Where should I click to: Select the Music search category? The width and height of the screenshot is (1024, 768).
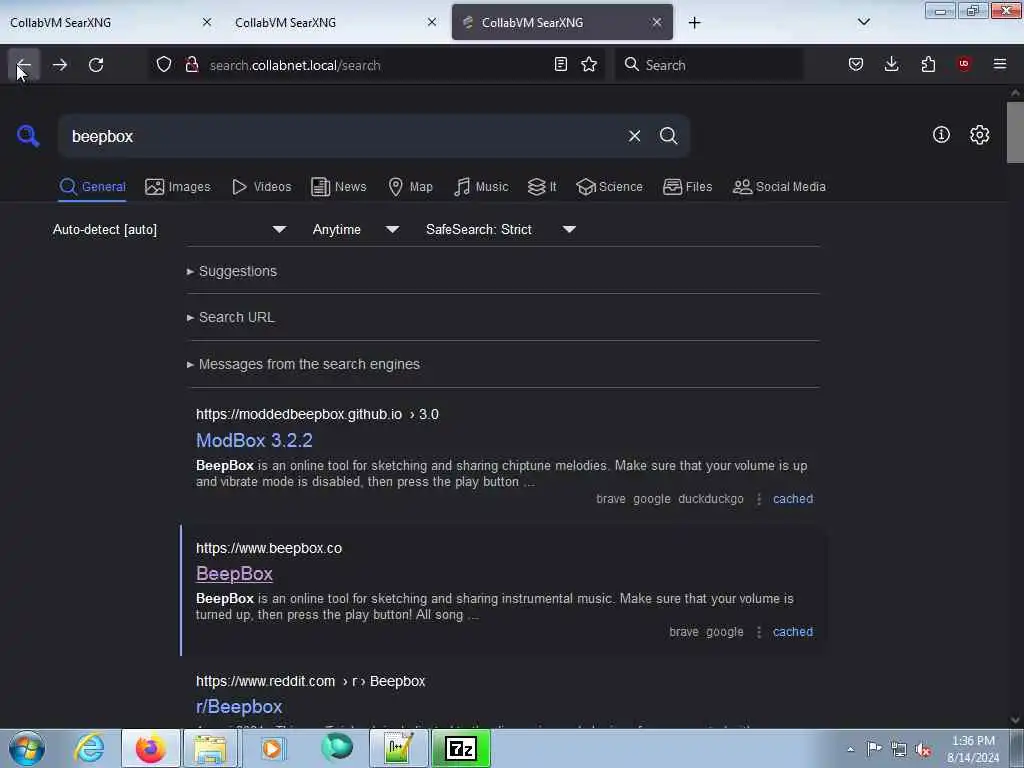tap(481, 187)
